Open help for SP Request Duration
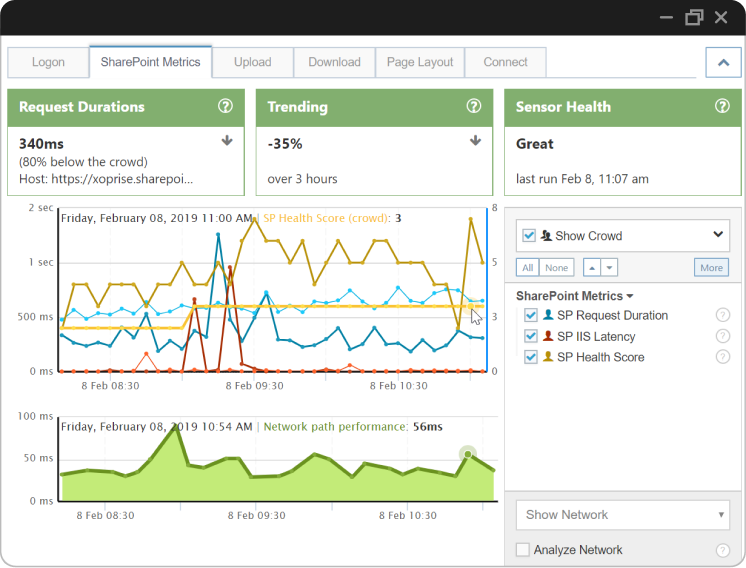This screenshot has width=746, height=568. point(723,315)
